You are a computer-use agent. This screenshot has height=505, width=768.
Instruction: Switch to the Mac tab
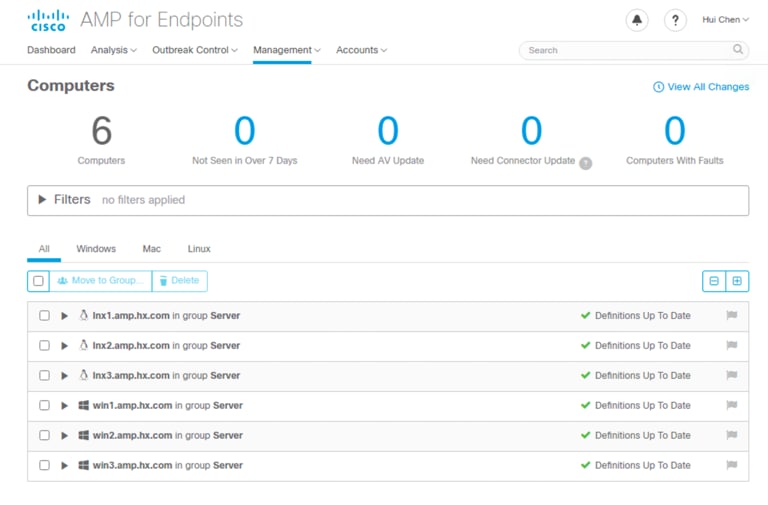(x=151, y=249)
